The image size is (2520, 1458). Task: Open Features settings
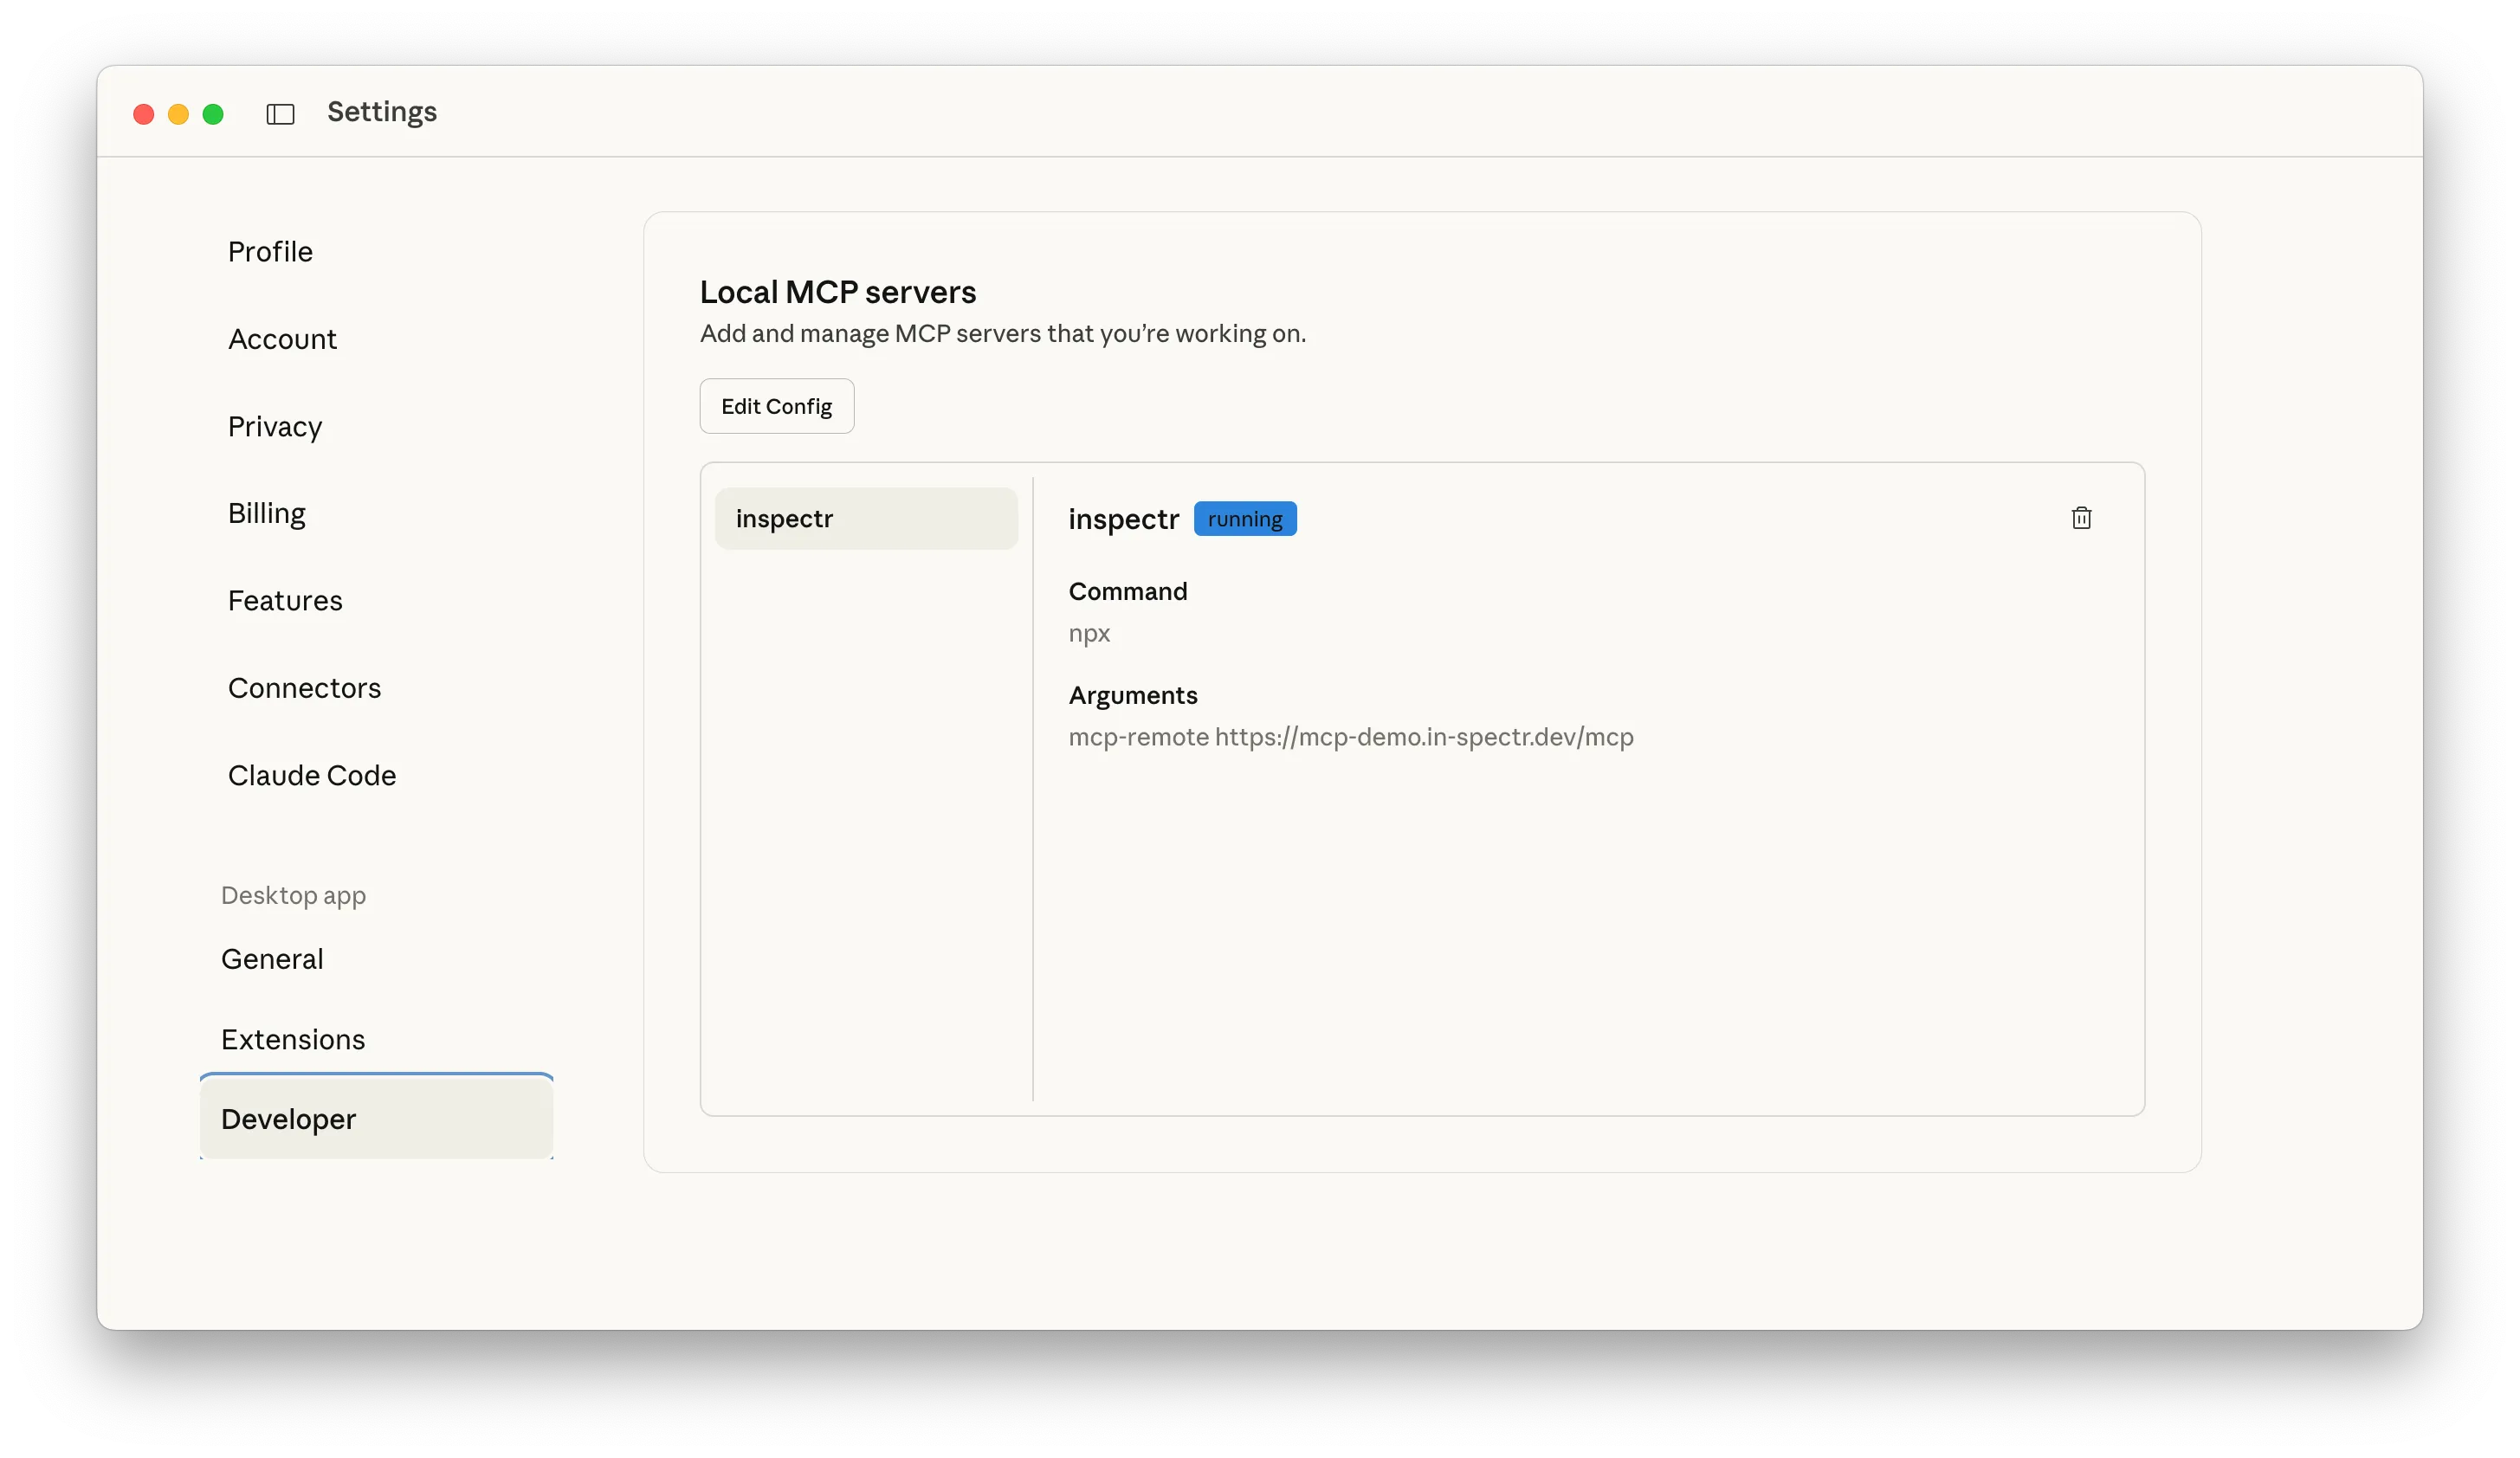coord(285,600)
